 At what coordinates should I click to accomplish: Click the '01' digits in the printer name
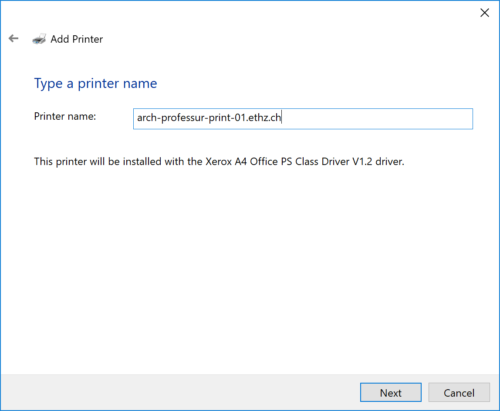240,118
